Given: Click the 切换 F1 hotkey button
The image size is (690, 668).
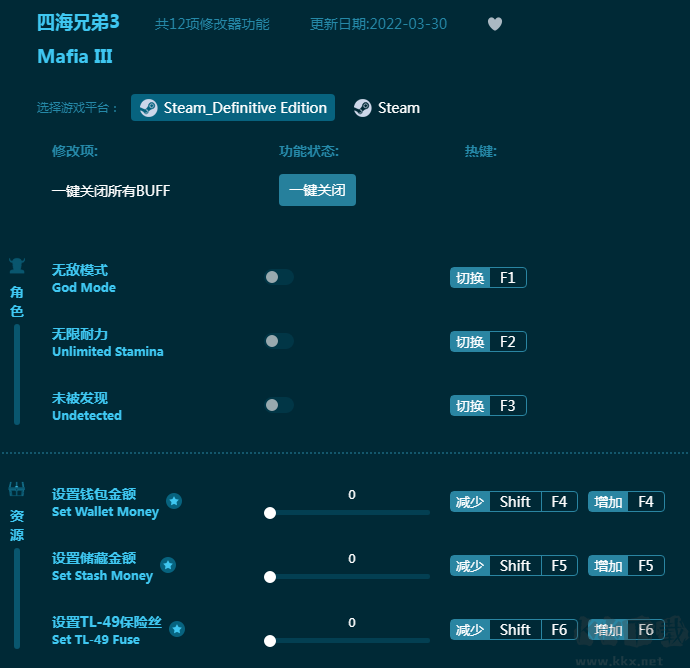Looking at the screenshot, I should (x=488, y=278).
